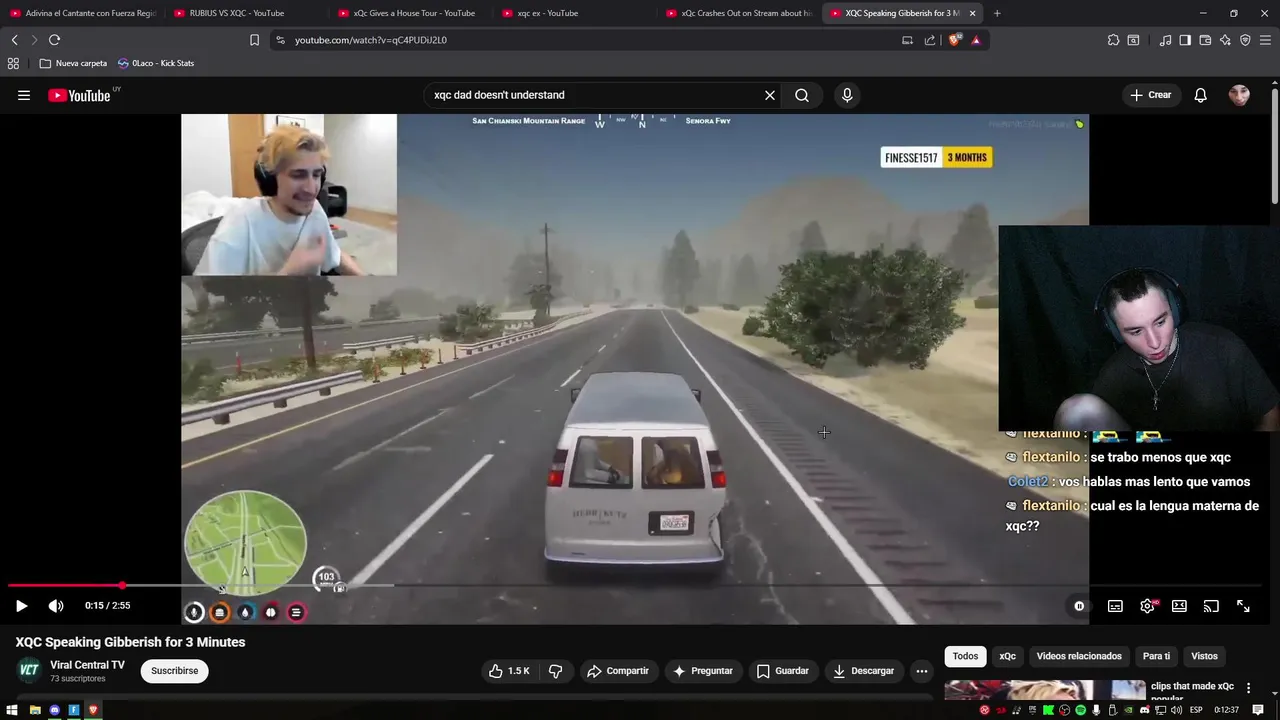Start voice search with microphone
Image resolution: width=1280 pixels, height=720 pixels.
(x=847, y=95)
